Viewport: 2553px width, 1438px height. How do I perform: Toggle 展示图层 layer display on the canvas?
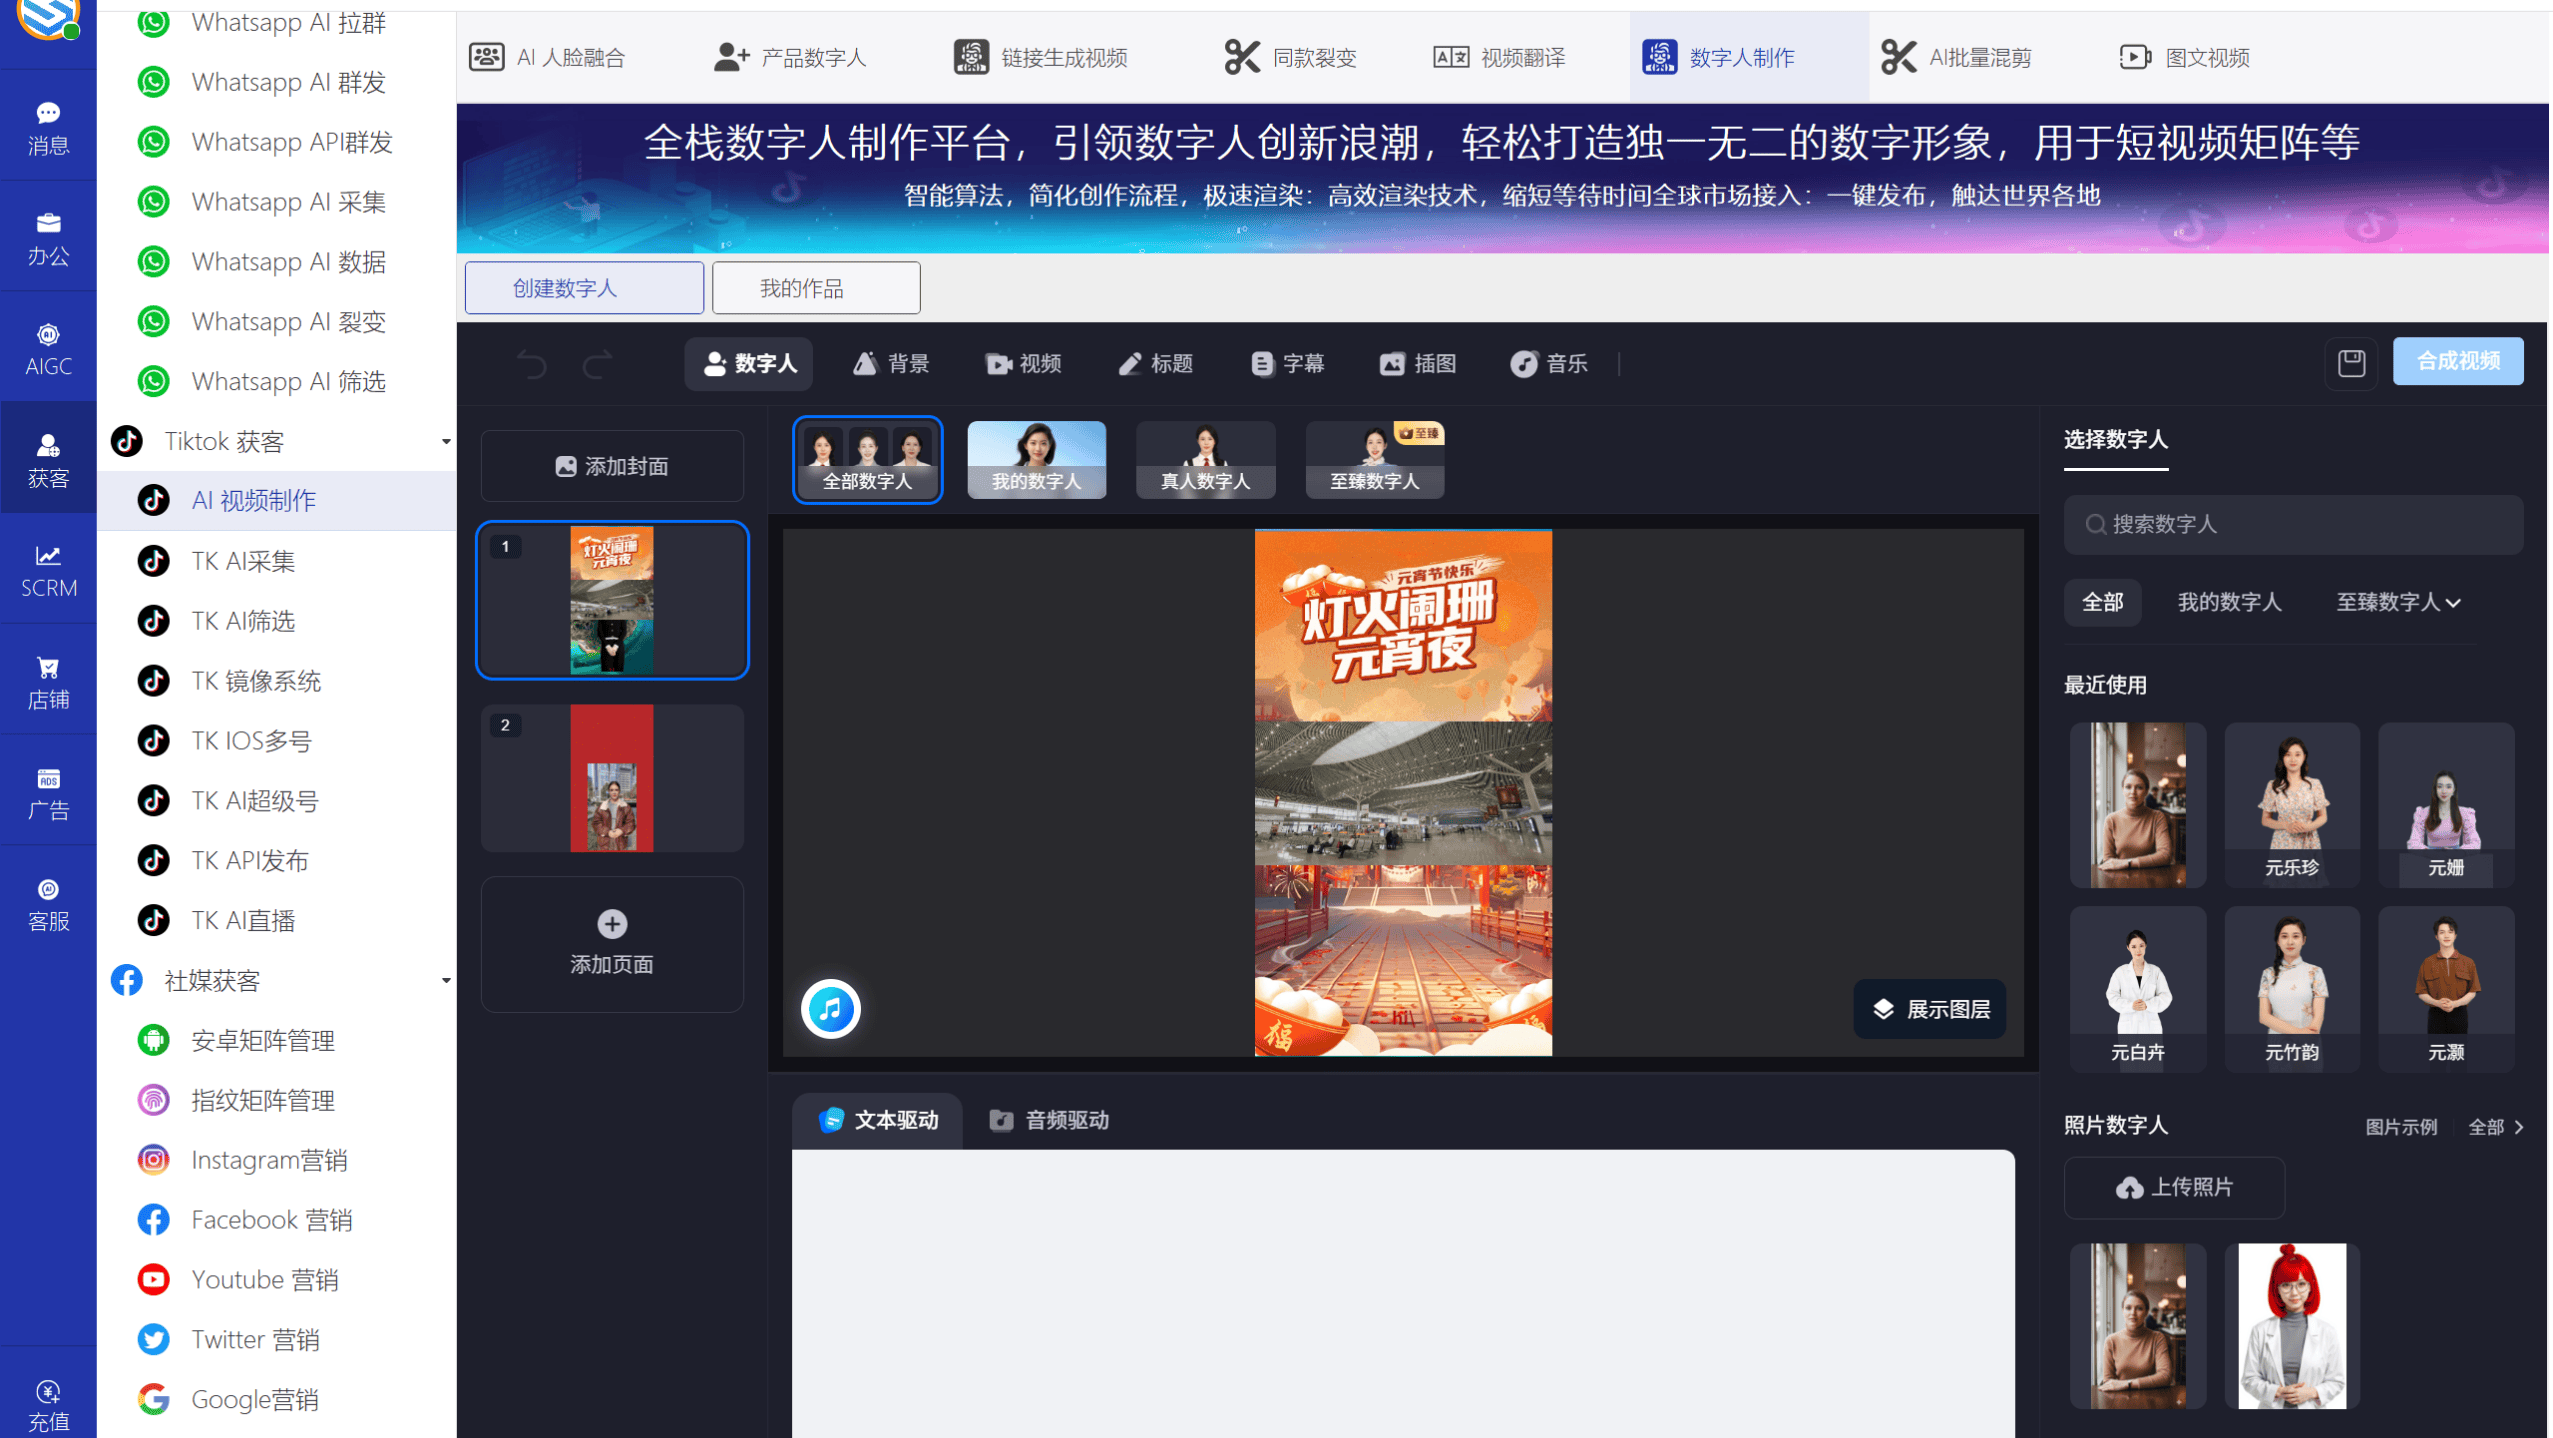1929,1008
